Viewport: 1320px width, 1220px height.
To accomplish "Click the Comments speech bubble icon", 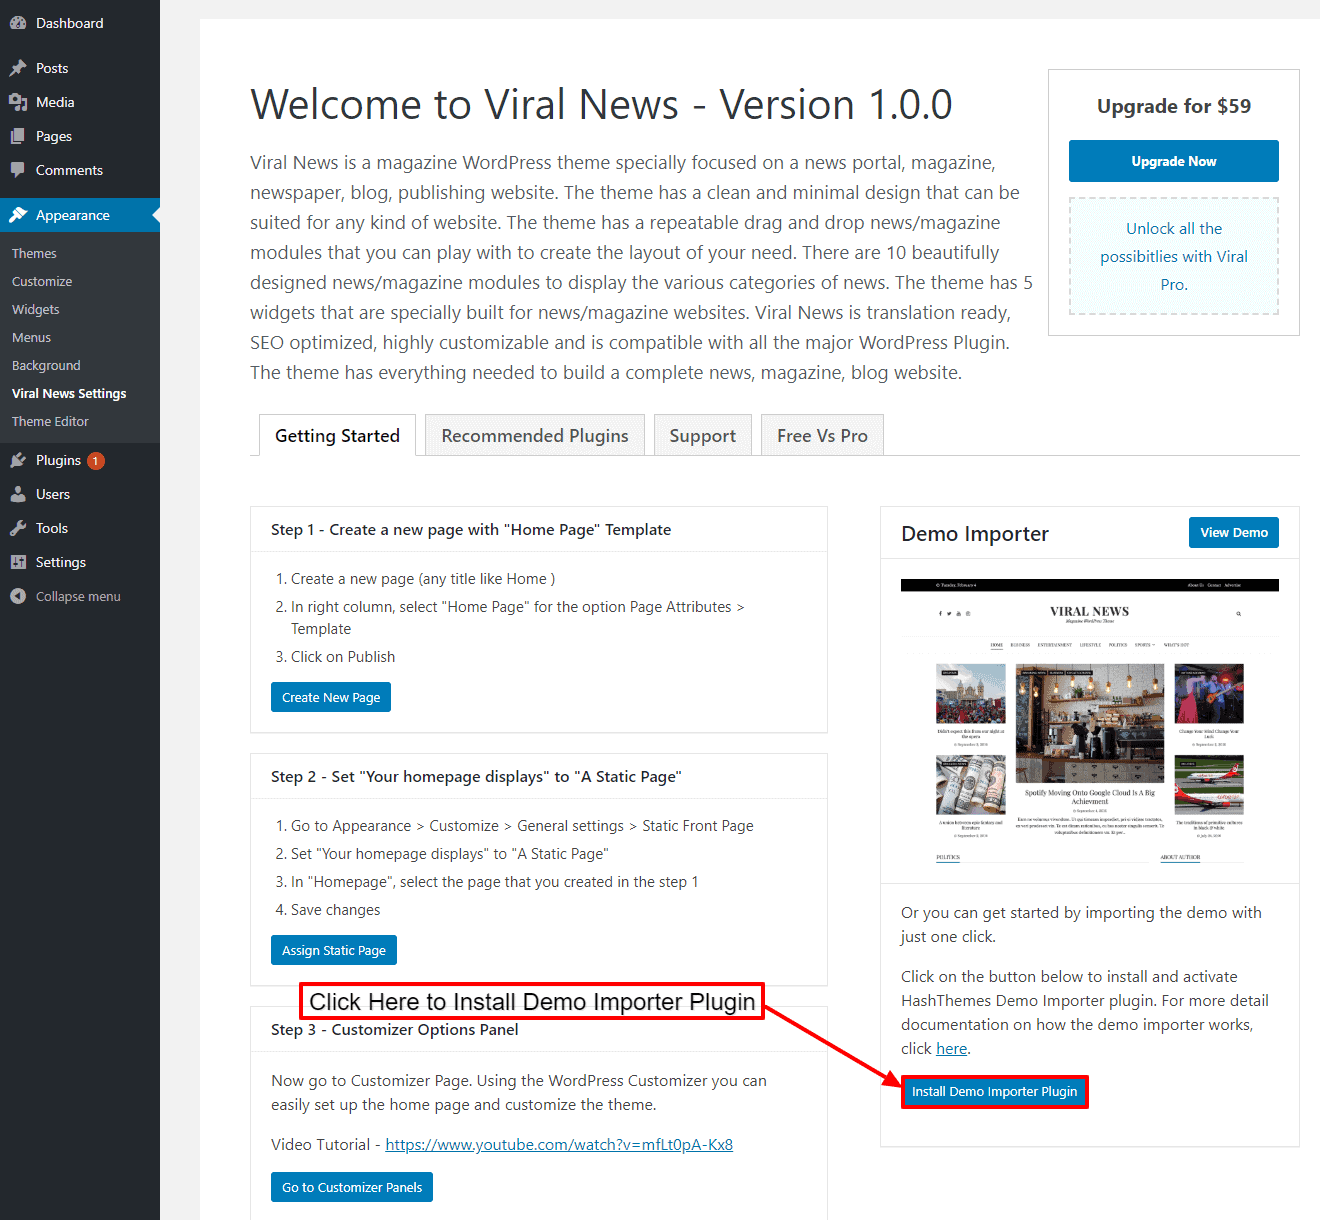I will pos(18,170).
